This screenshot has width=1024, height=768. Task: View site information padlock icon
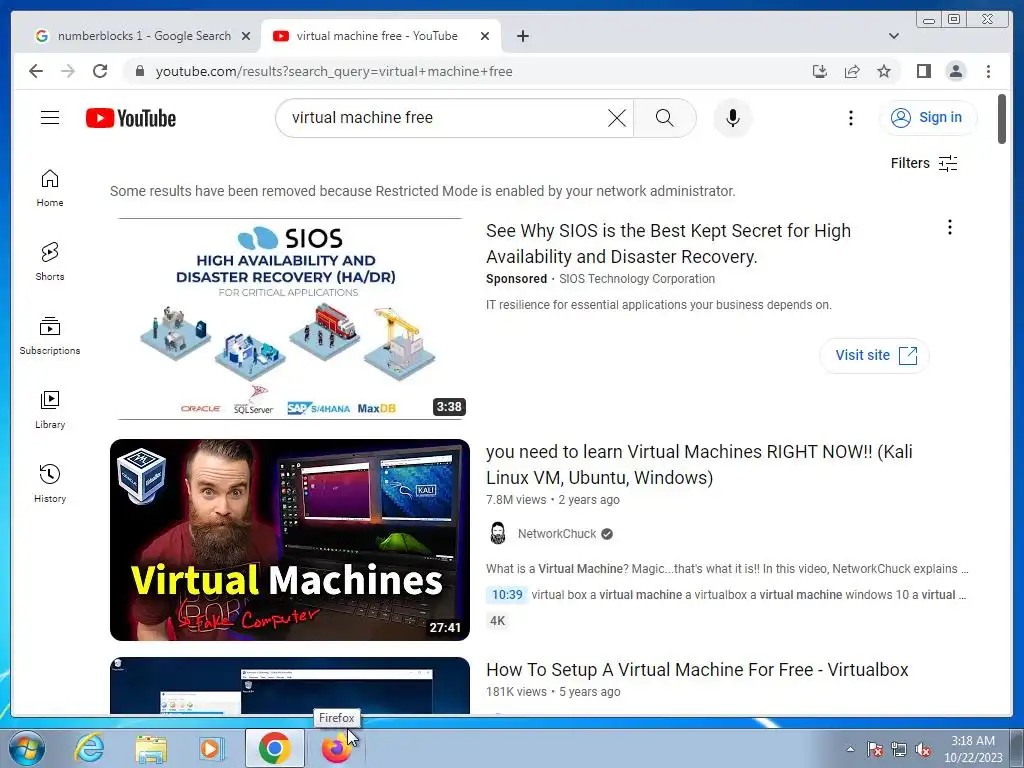tap(139, 71)
